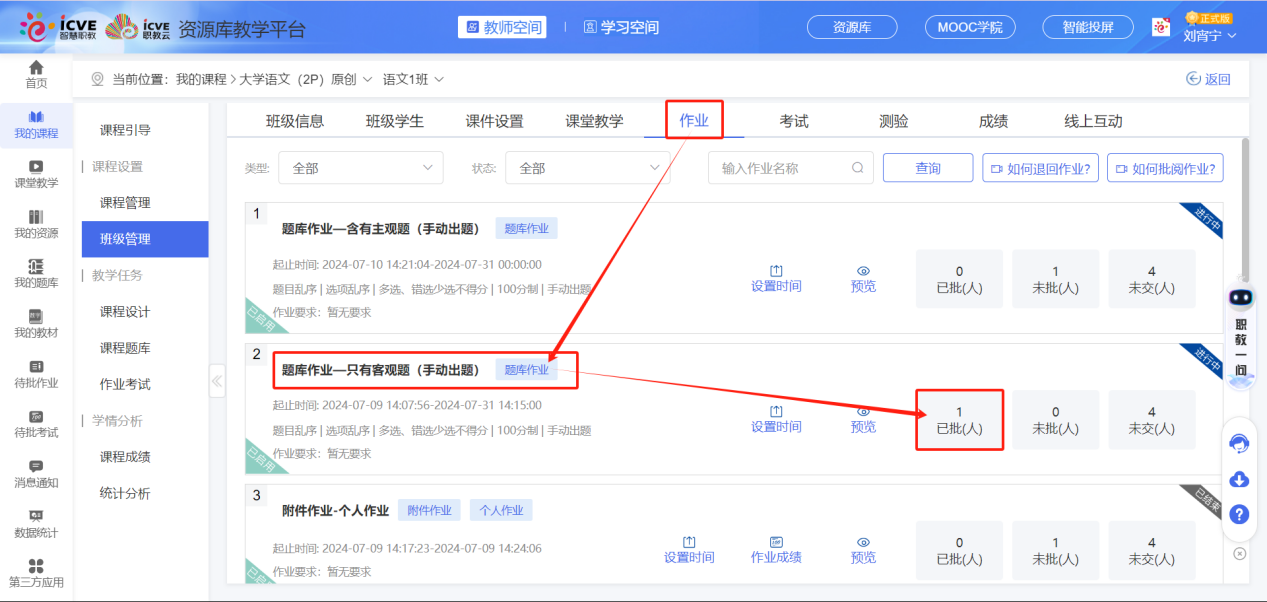Open 消息通知 message icon

coord(36,467)
